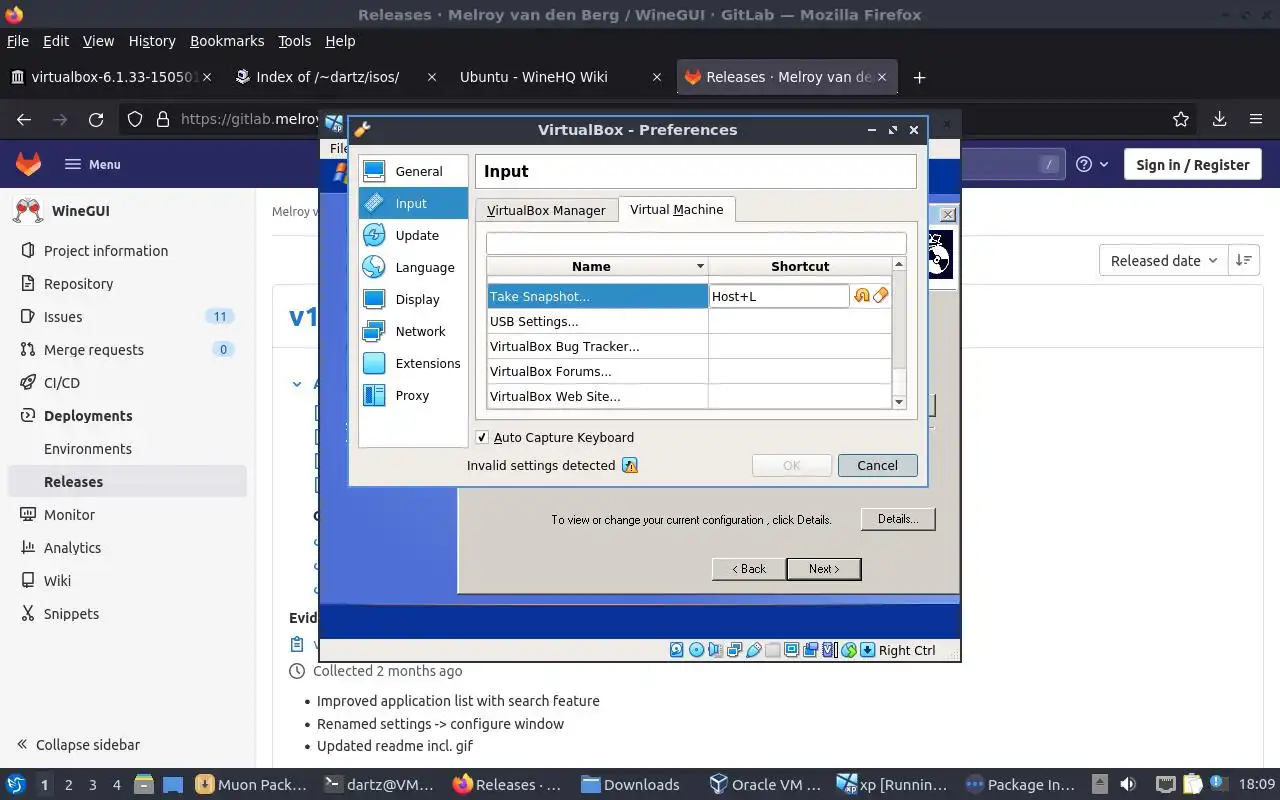Click Next in XP wizard
The image size is (1280, 800).
pos(823,569)
